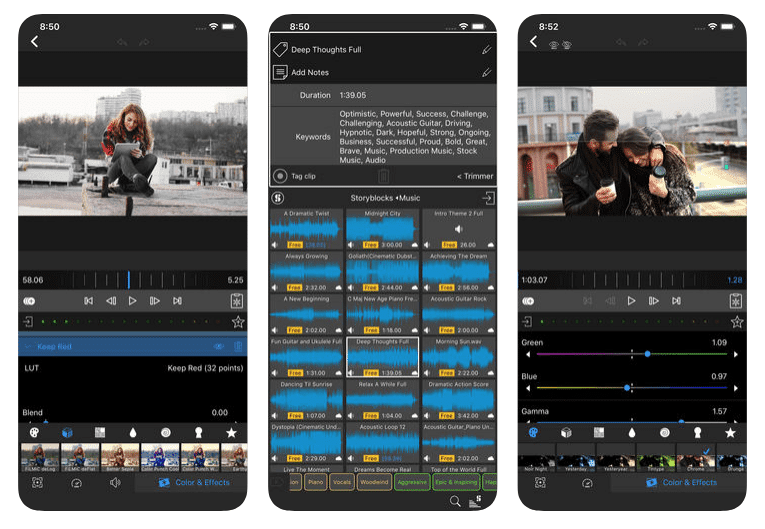Select the checkerboard chroma key category, left phone

click(100, 432)
